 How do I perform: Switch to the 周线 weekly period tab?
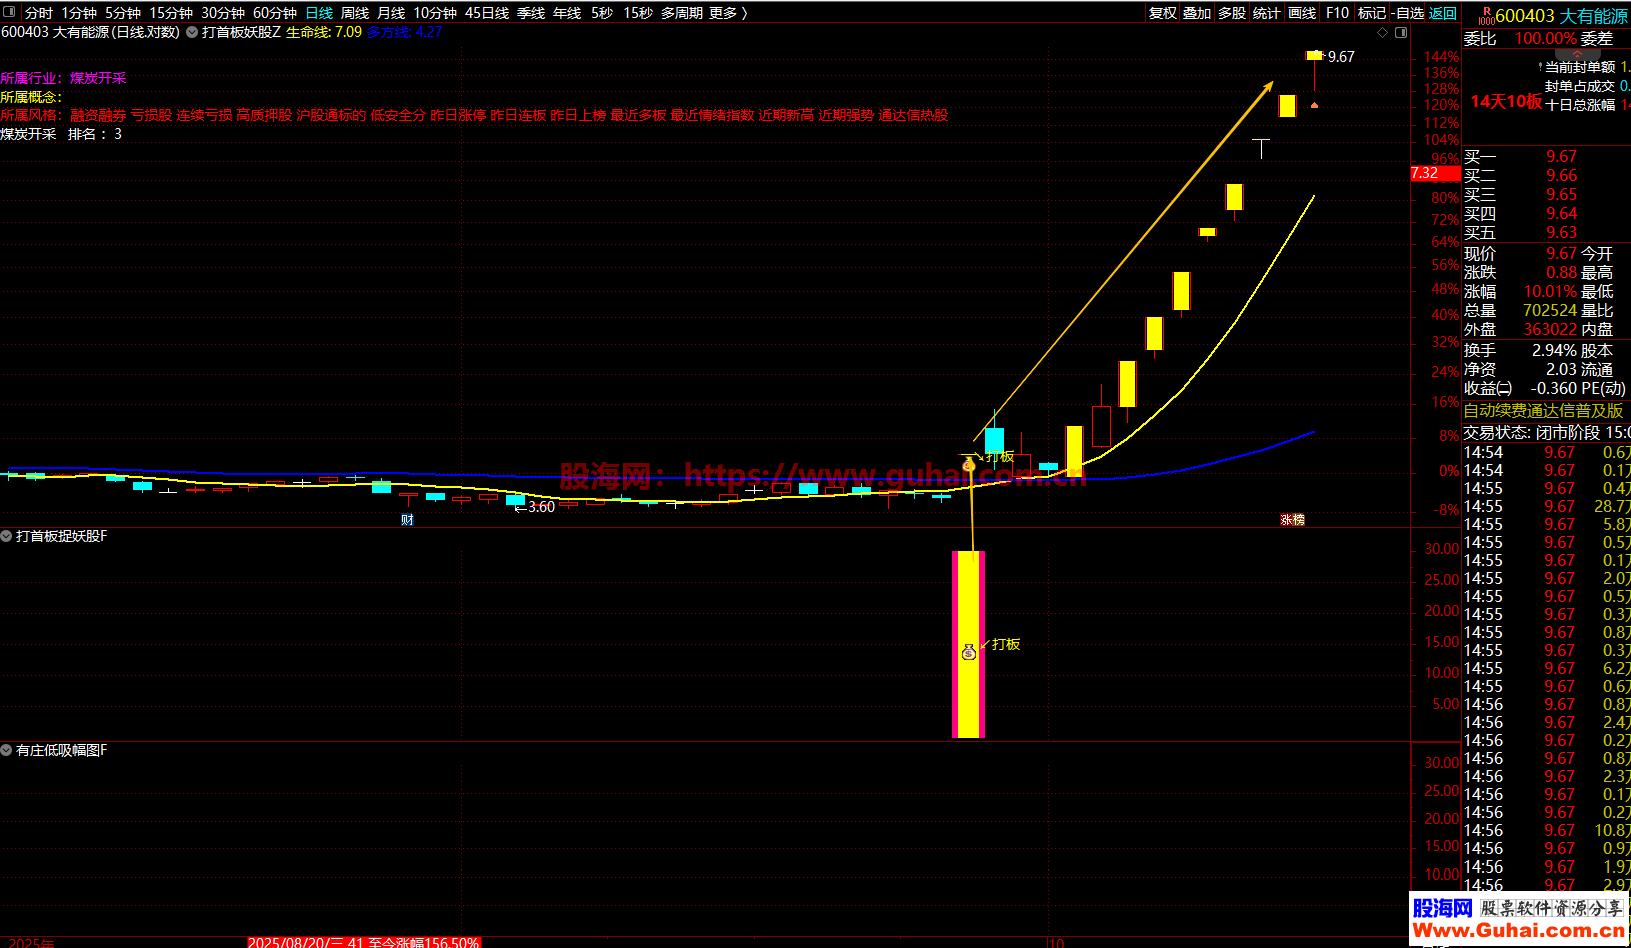coord(355,13)
